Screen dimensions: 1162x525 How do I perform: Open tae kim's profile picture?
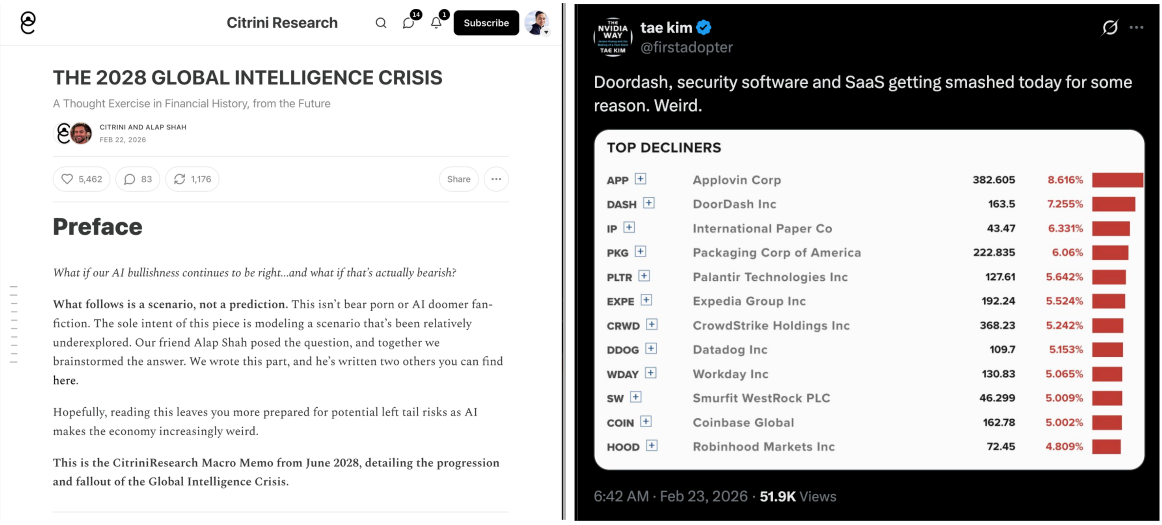[611, 37]
